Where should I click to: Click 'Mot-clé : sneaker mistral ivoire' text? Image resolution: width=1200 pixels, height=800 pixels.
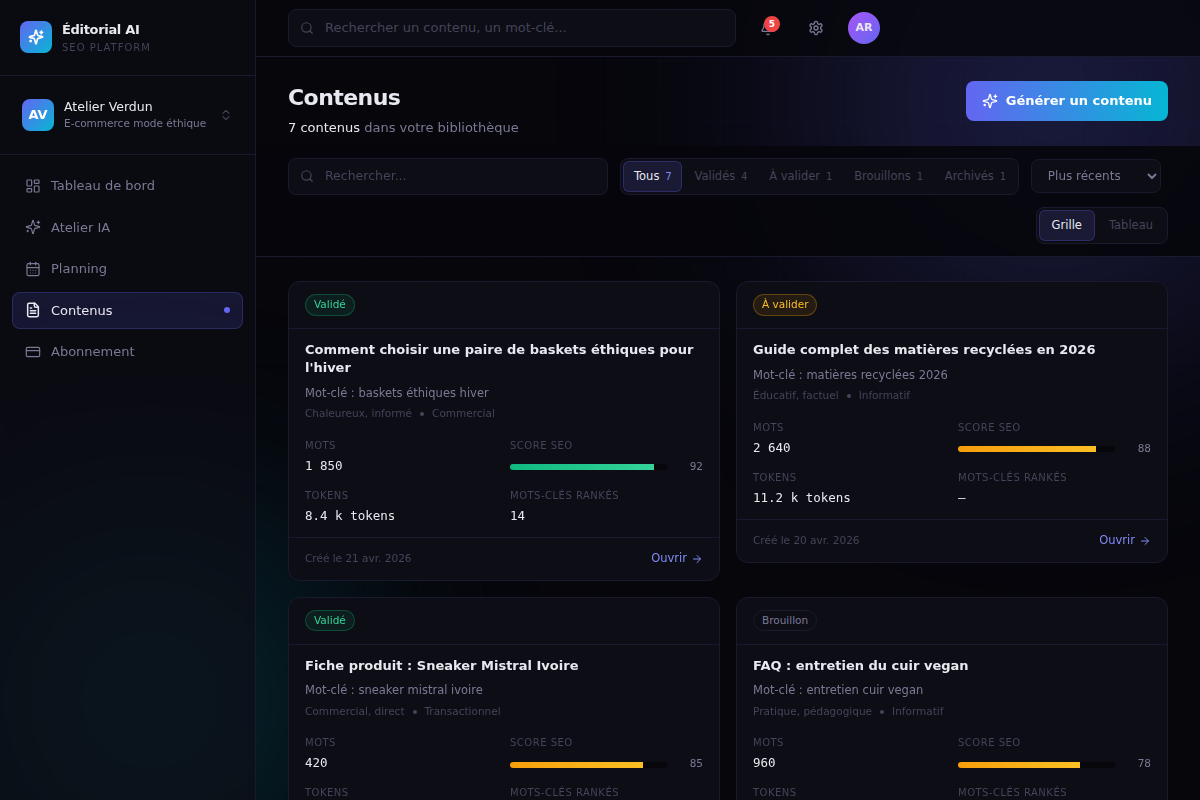(394, 690)
